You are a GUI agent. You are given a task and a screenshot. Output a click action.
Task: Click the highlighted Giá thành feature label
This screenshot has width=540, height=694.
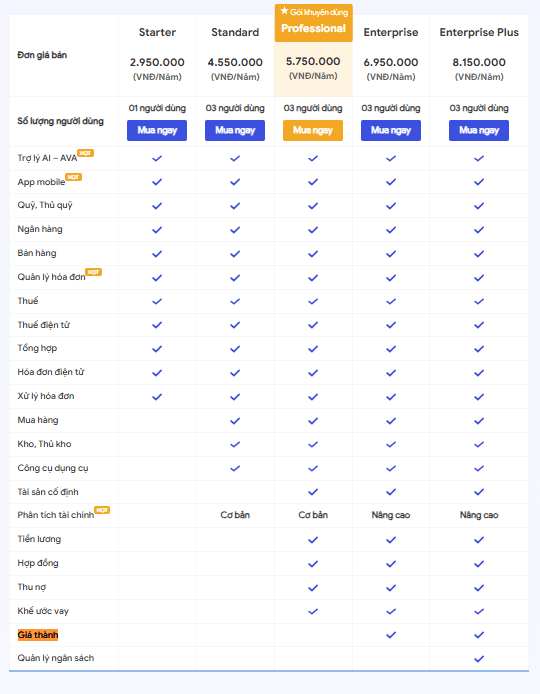(38, 635)
